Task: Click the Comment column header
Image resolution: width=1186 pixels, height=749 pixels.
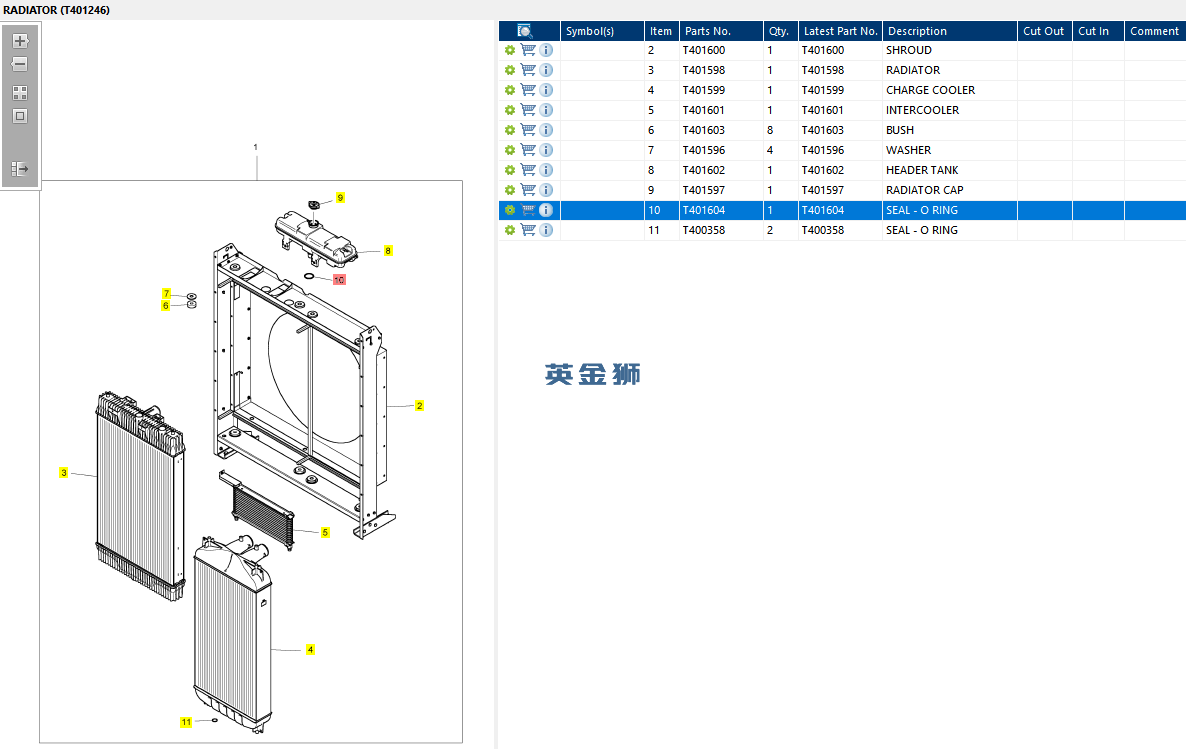Action: tap(1155, 31)
